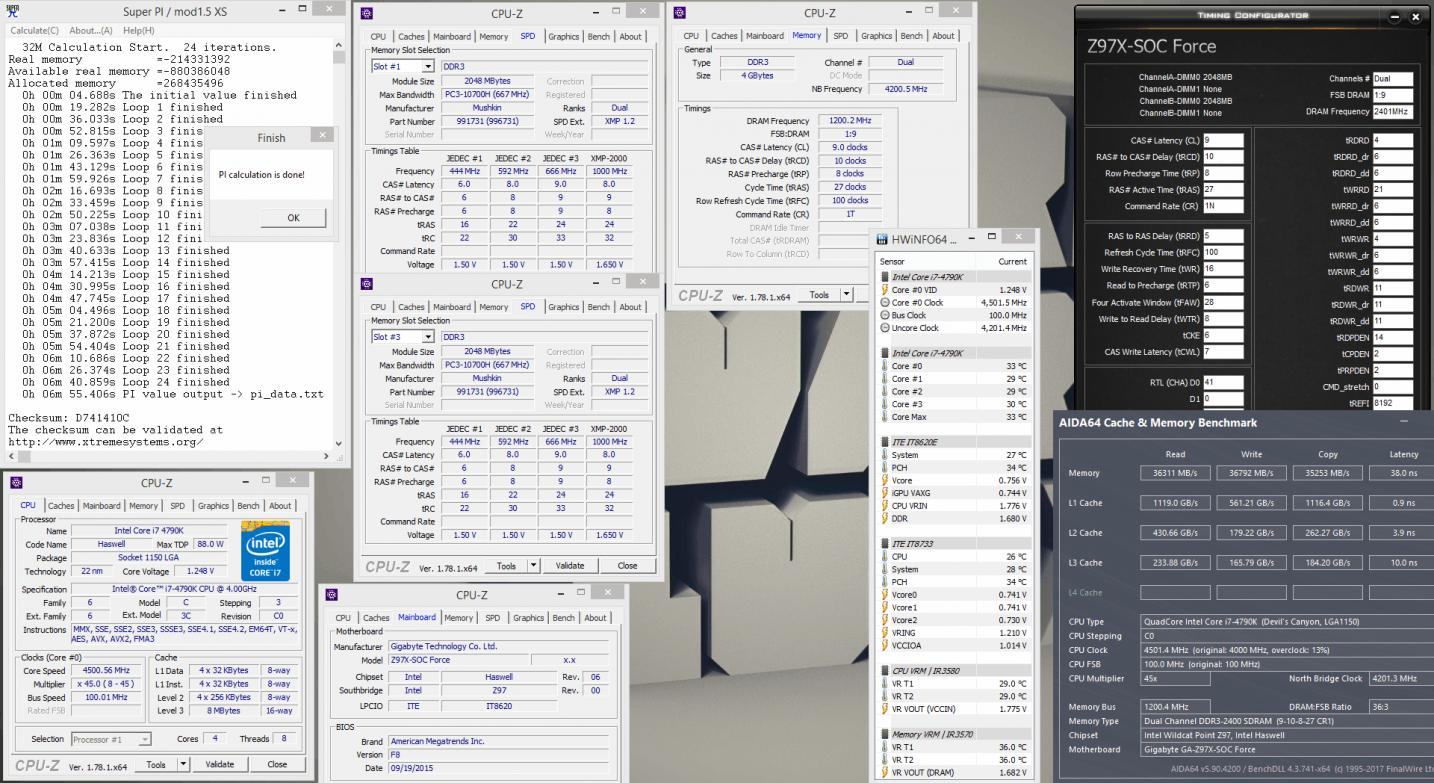Click Close button in CPU-Z Slot #3 window
Viewport: 1434px width, 783px height.
627,566
